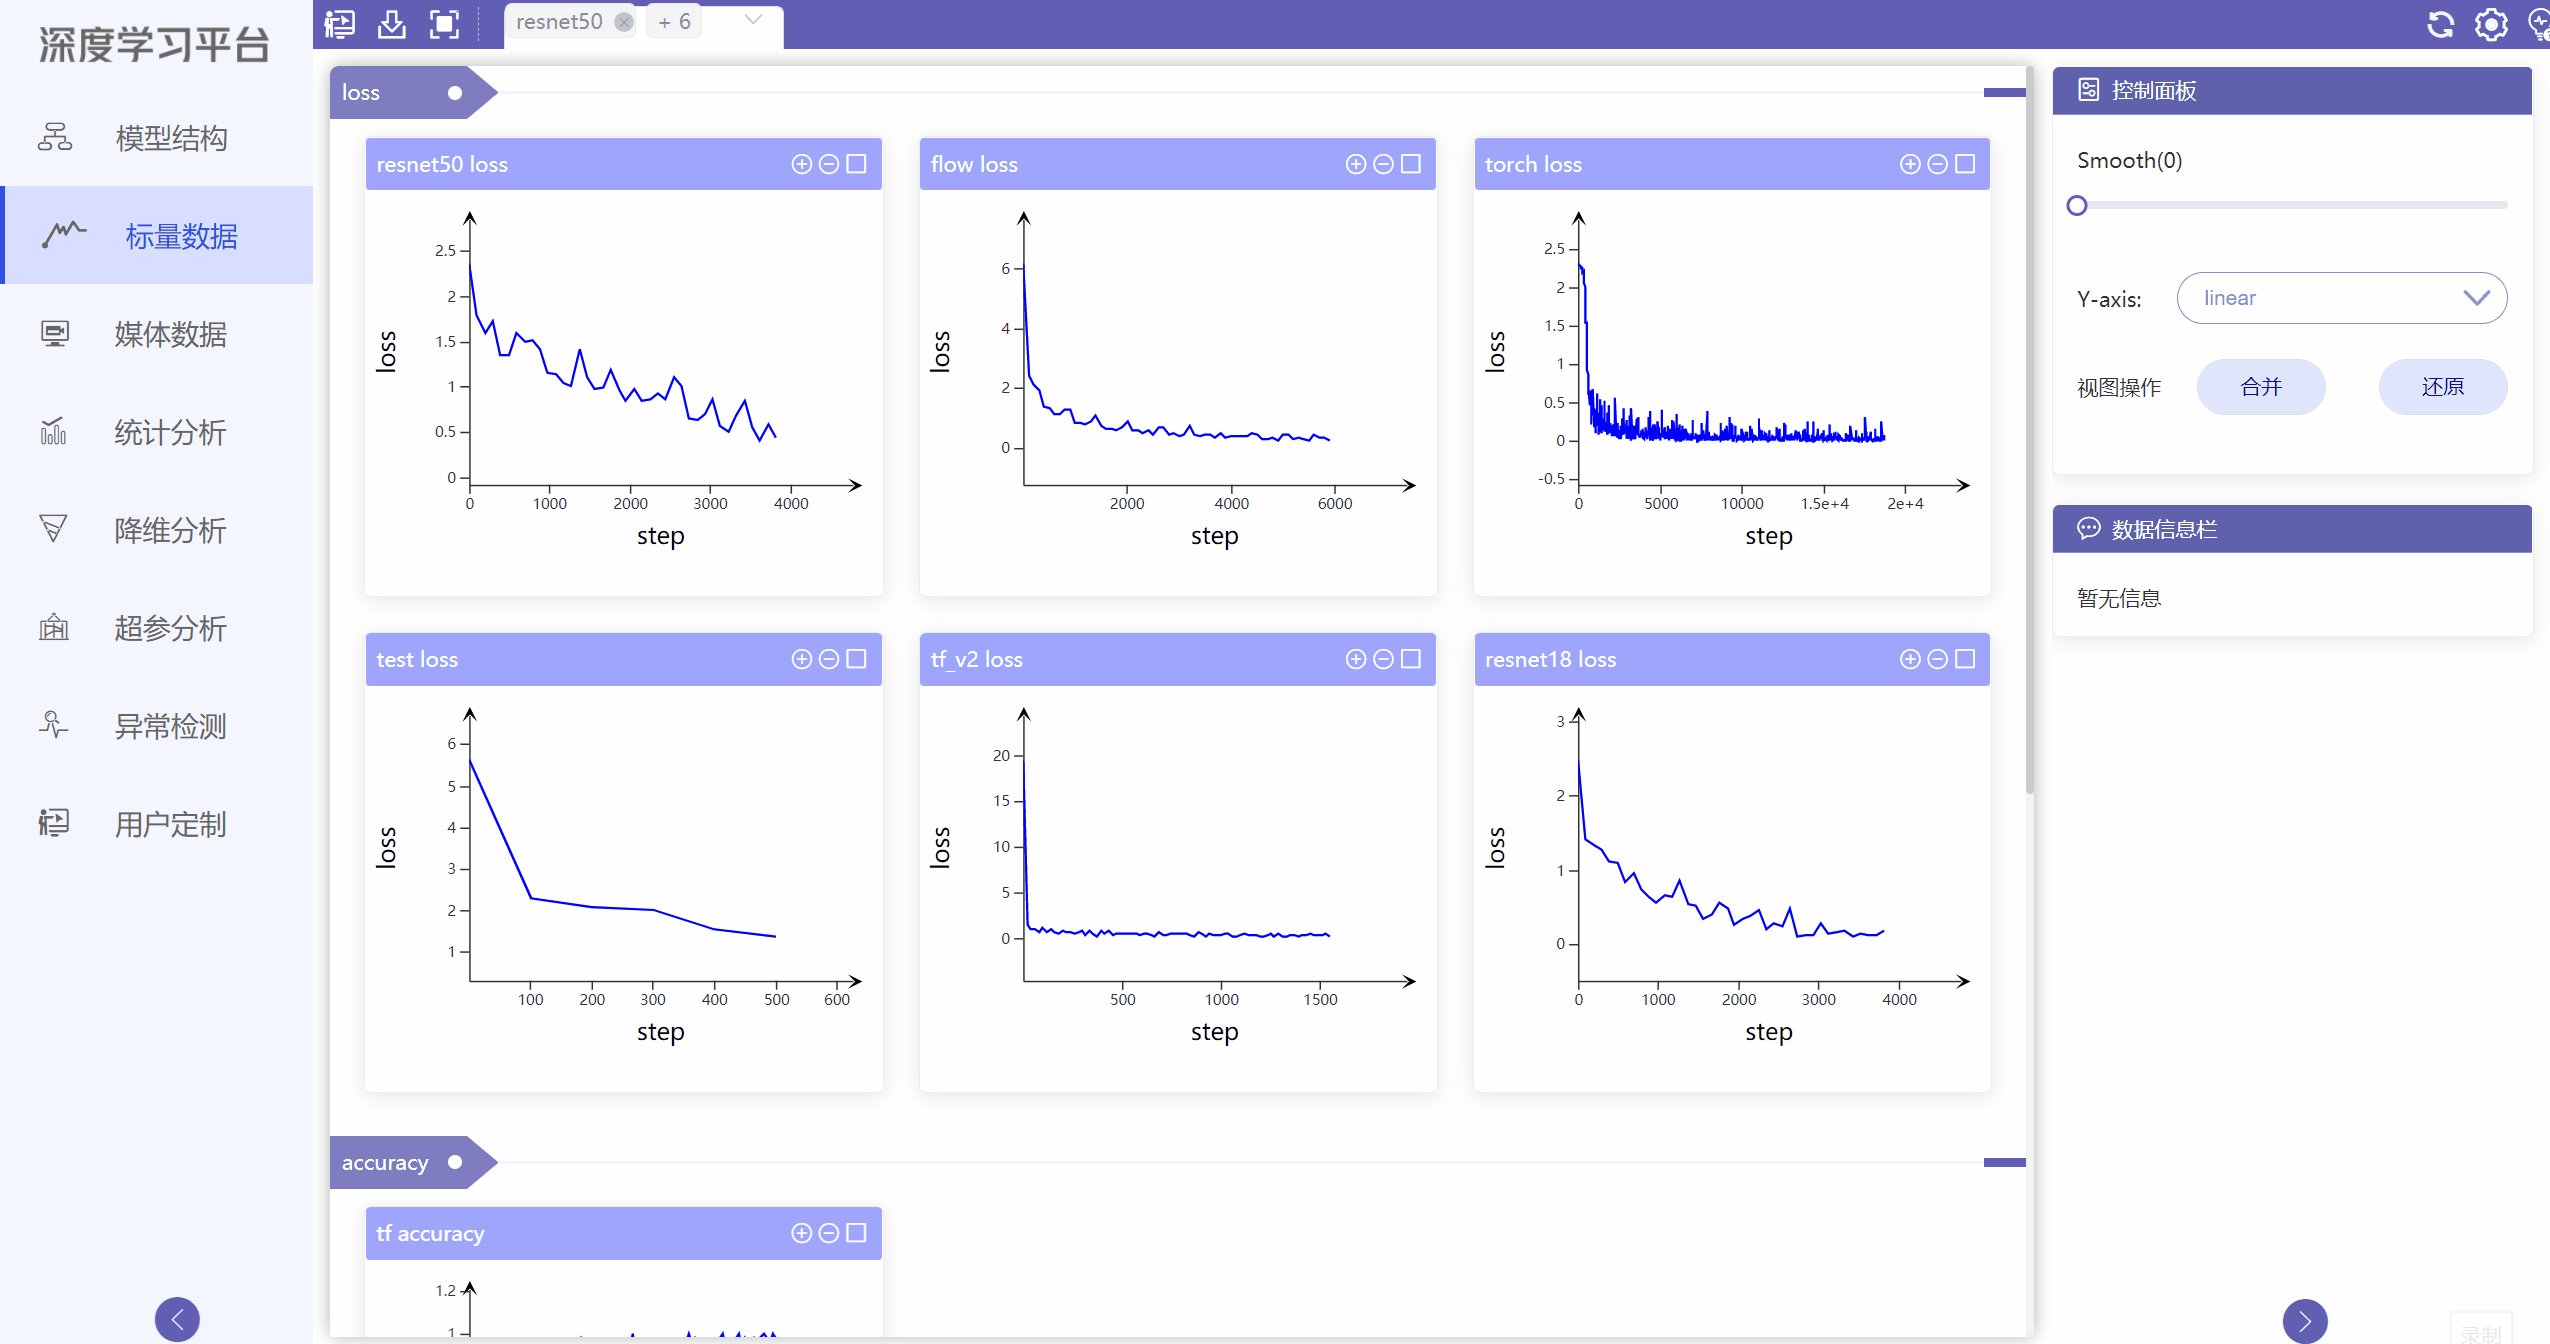The width and height of the screenshot is (2550, 1344).
Task: Collapse the loss section with its bar
Action: click(x=2004, y=93)
